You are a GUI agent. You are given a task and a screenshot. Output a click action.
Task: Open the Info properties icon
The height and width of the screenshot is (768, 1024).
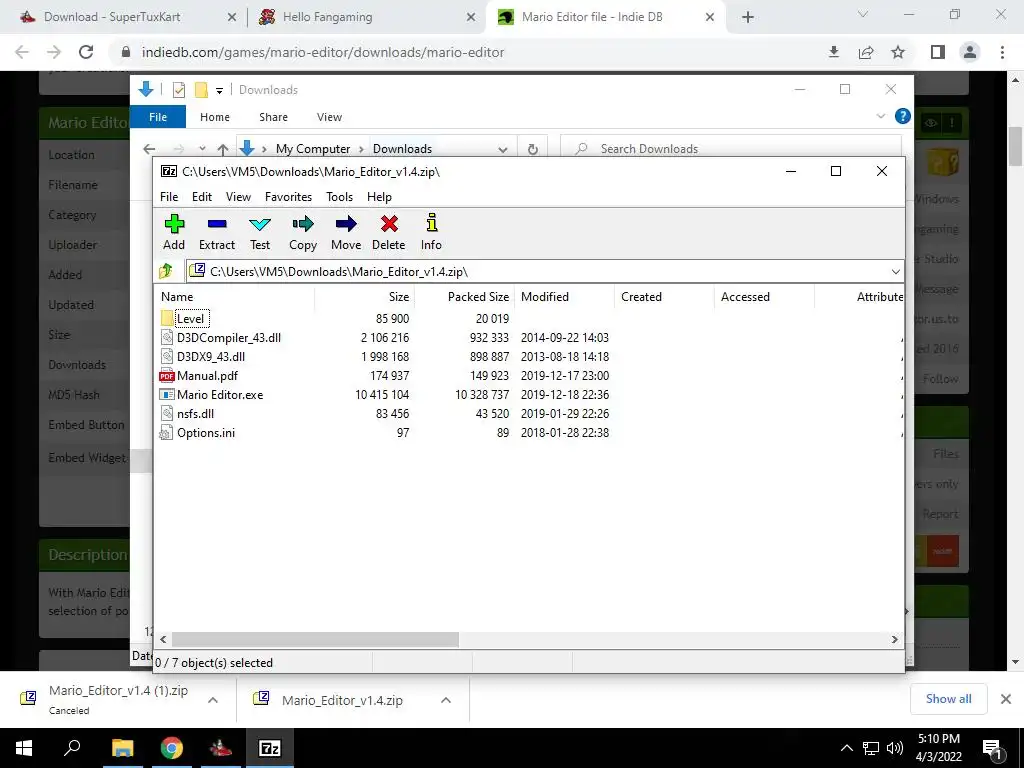(431, 232)
